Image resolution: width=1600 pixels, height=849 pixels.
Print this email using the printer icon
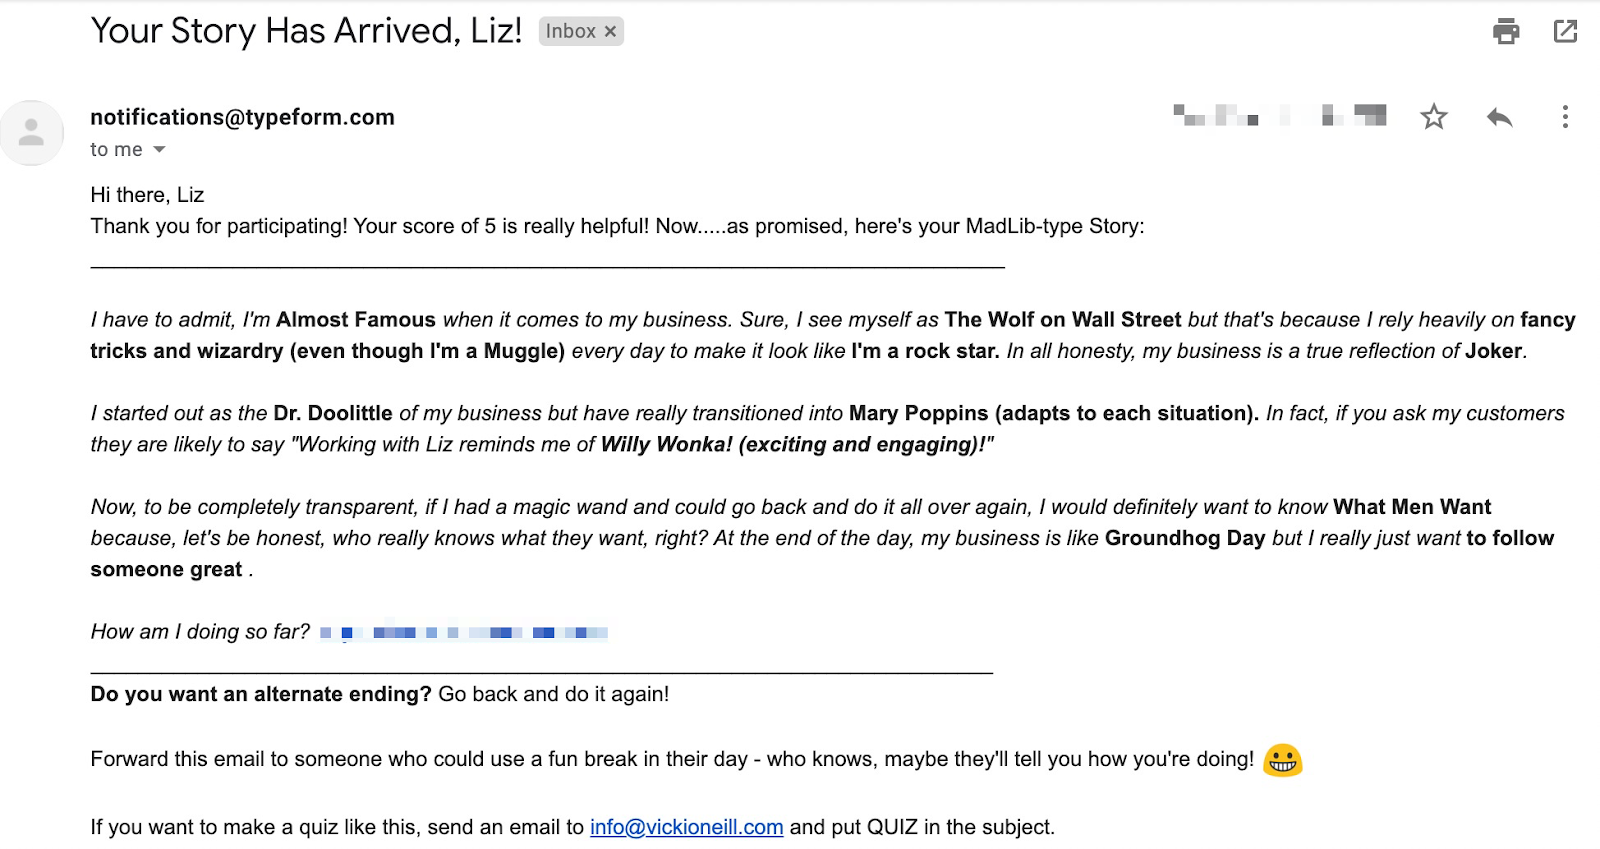1506,31
